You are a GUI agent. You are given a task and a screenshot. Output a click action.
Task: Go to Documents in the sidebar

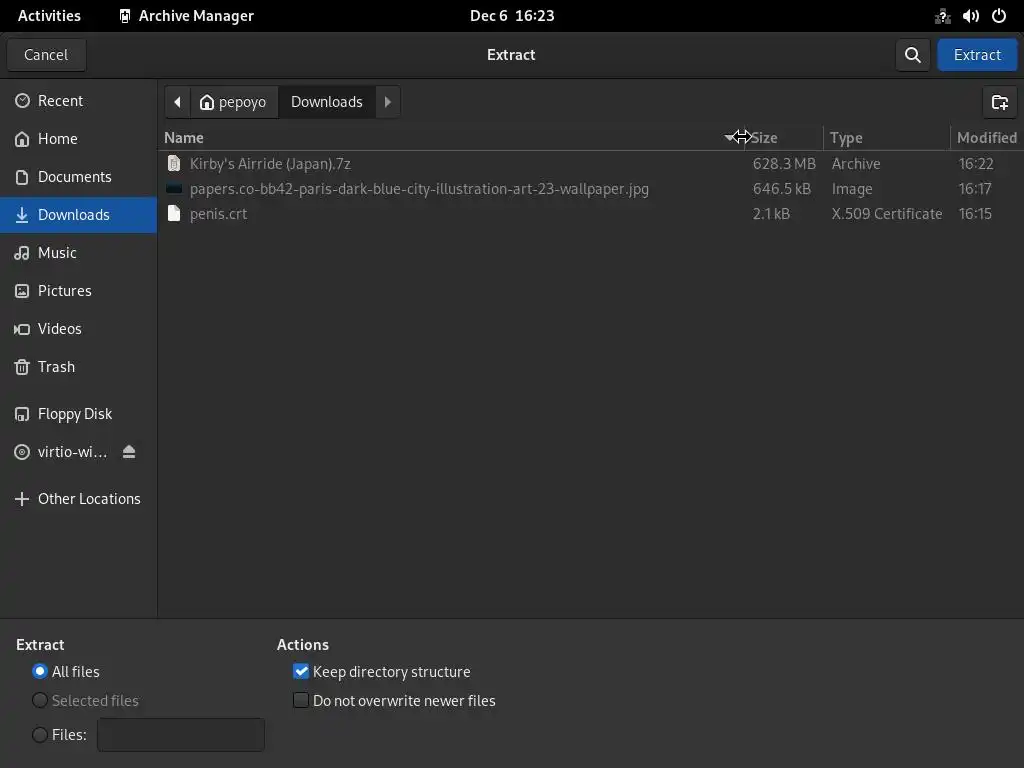74,177
